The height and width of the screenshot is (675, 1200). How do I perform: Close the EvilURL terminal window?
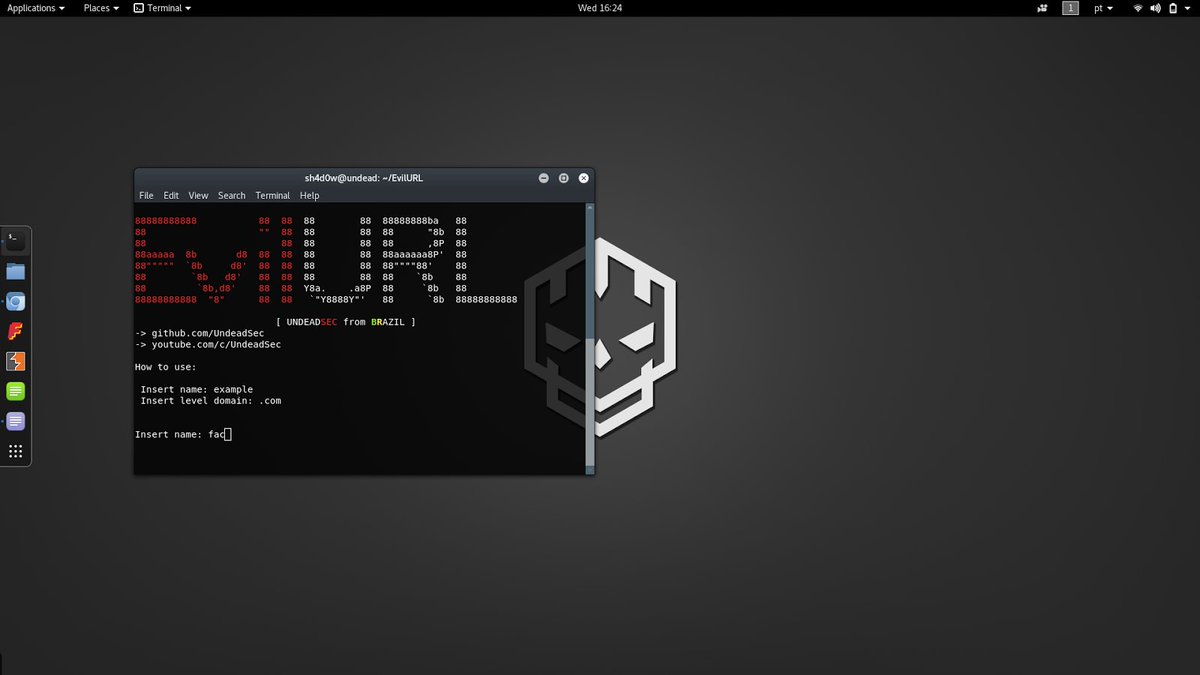584,178
